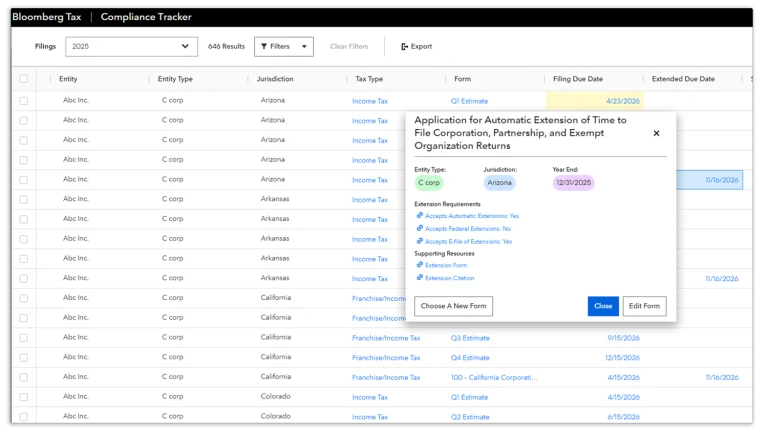Screen dimensions: 768x432
Task: Click the 12/15/2026 filing due date
Action: [x=622, y=358]
